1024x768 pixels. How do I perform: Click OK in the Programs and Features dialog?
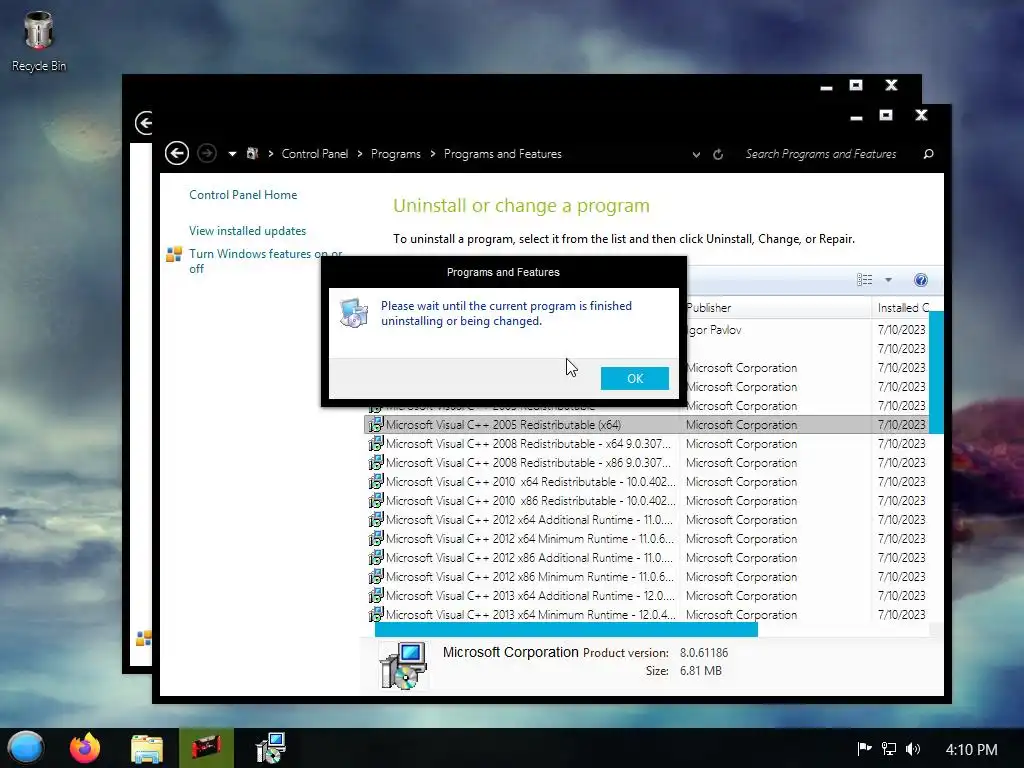click(x=634, y=378)
